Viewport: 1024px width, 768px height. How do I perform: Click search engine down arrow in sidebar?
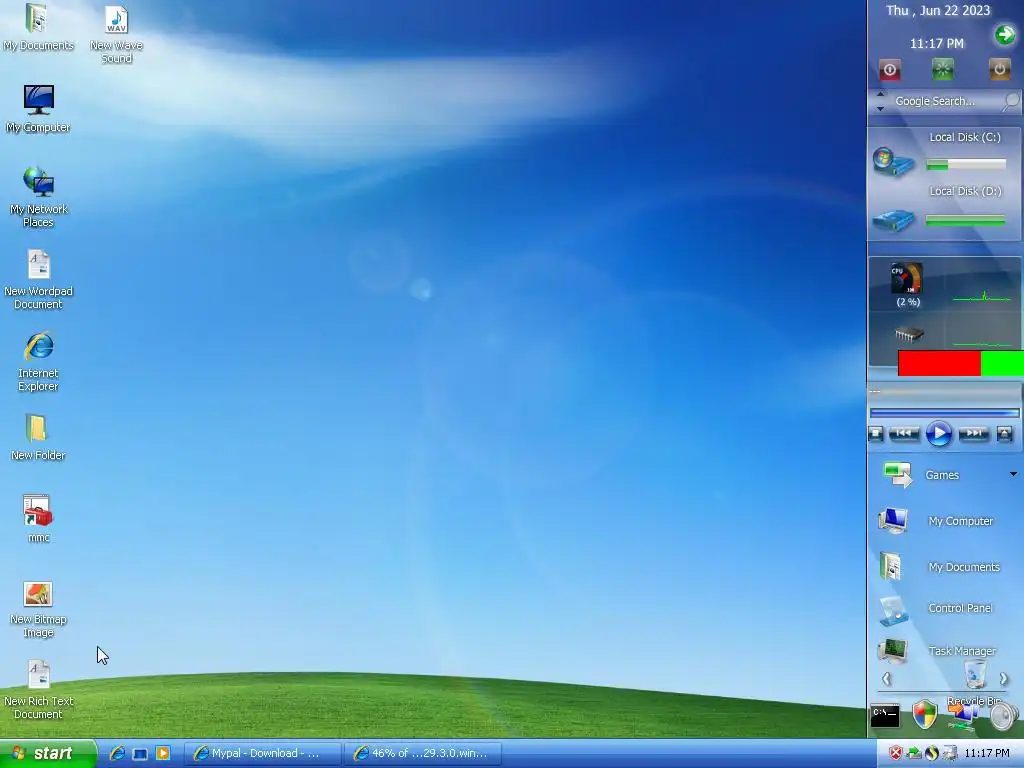click(x=880, y=108)
